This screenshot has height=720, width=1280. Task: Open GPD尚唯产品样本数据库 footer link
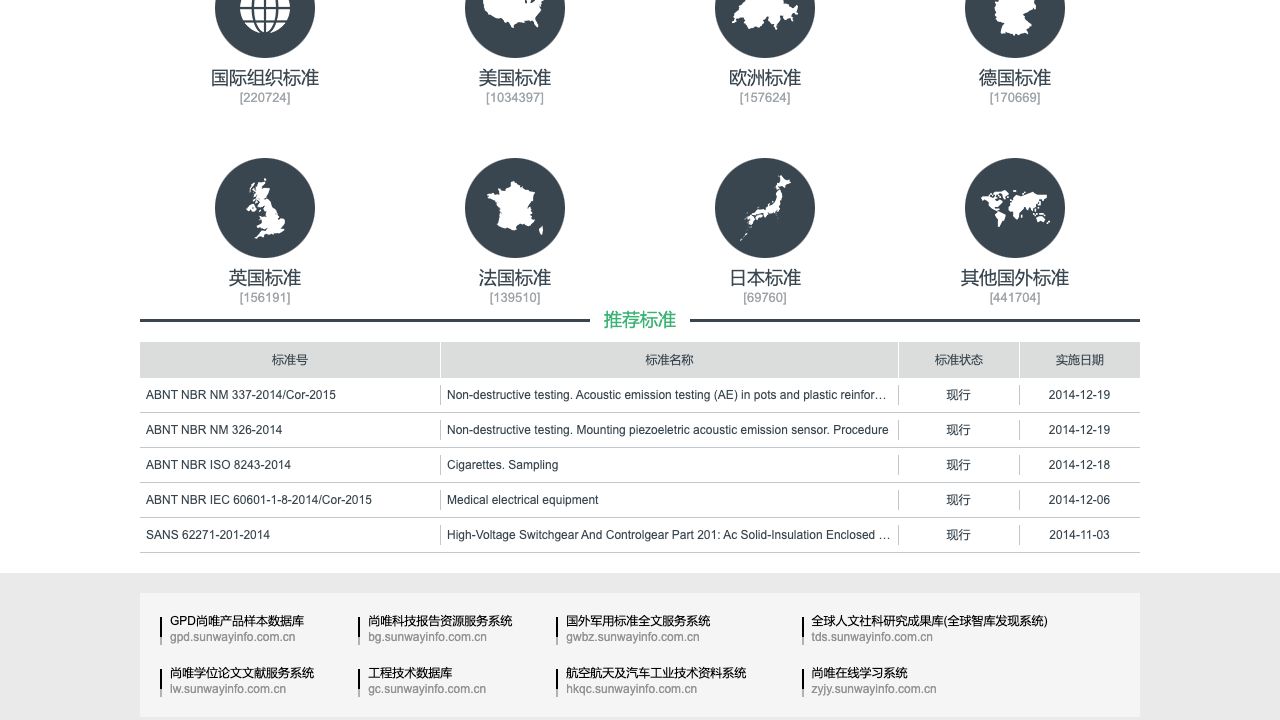(x=237, y=621)
